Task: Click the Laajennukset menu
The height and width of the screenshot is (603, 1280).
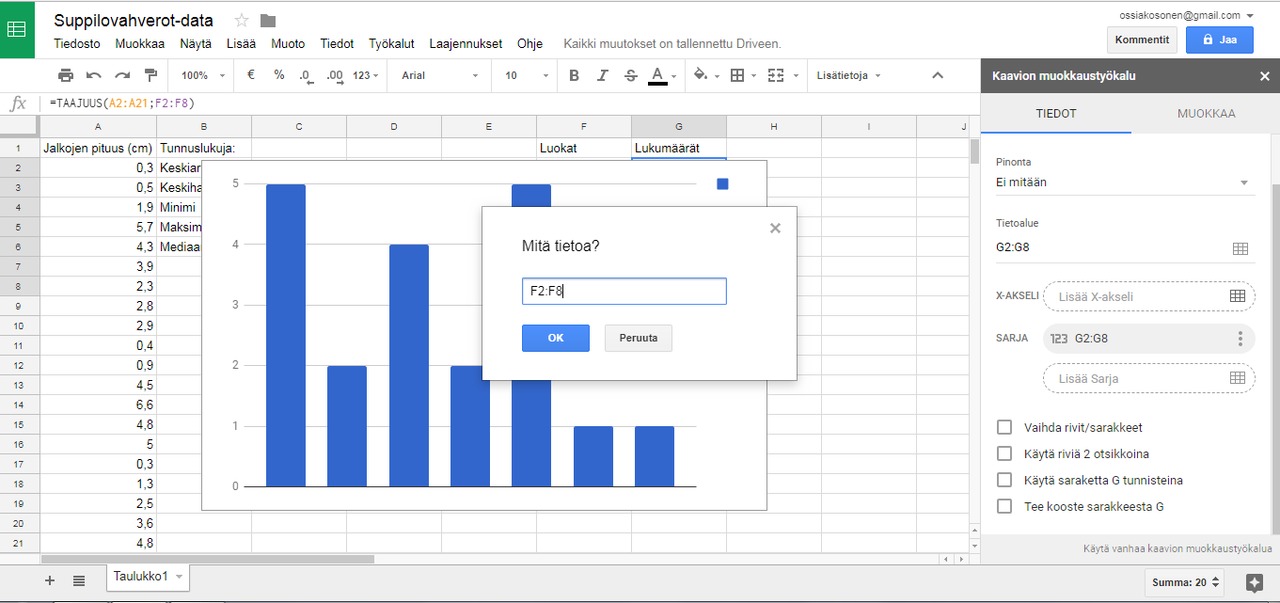Action: (466, 44)
